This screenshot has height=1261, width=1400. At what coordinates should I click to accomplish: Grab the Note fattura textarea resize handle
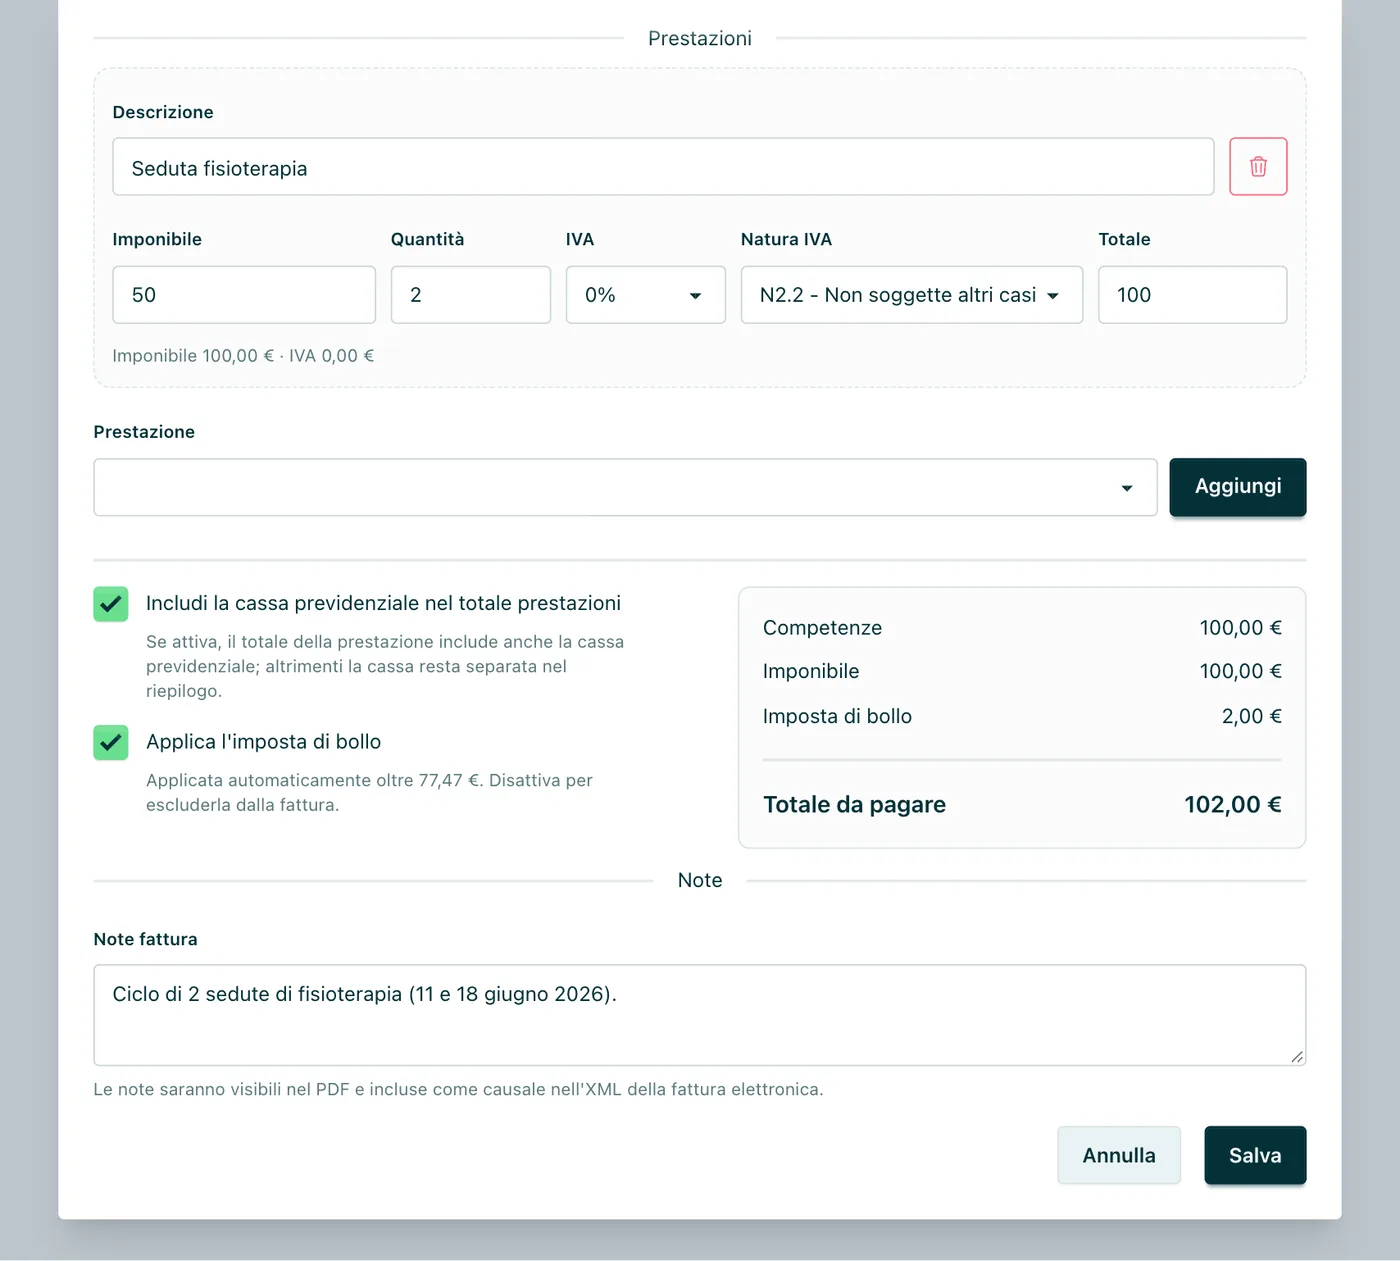[x=1297, y=1056]
